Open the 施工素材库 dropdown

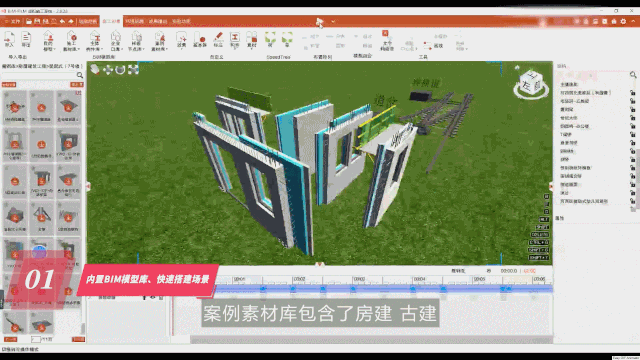(71, 41)
